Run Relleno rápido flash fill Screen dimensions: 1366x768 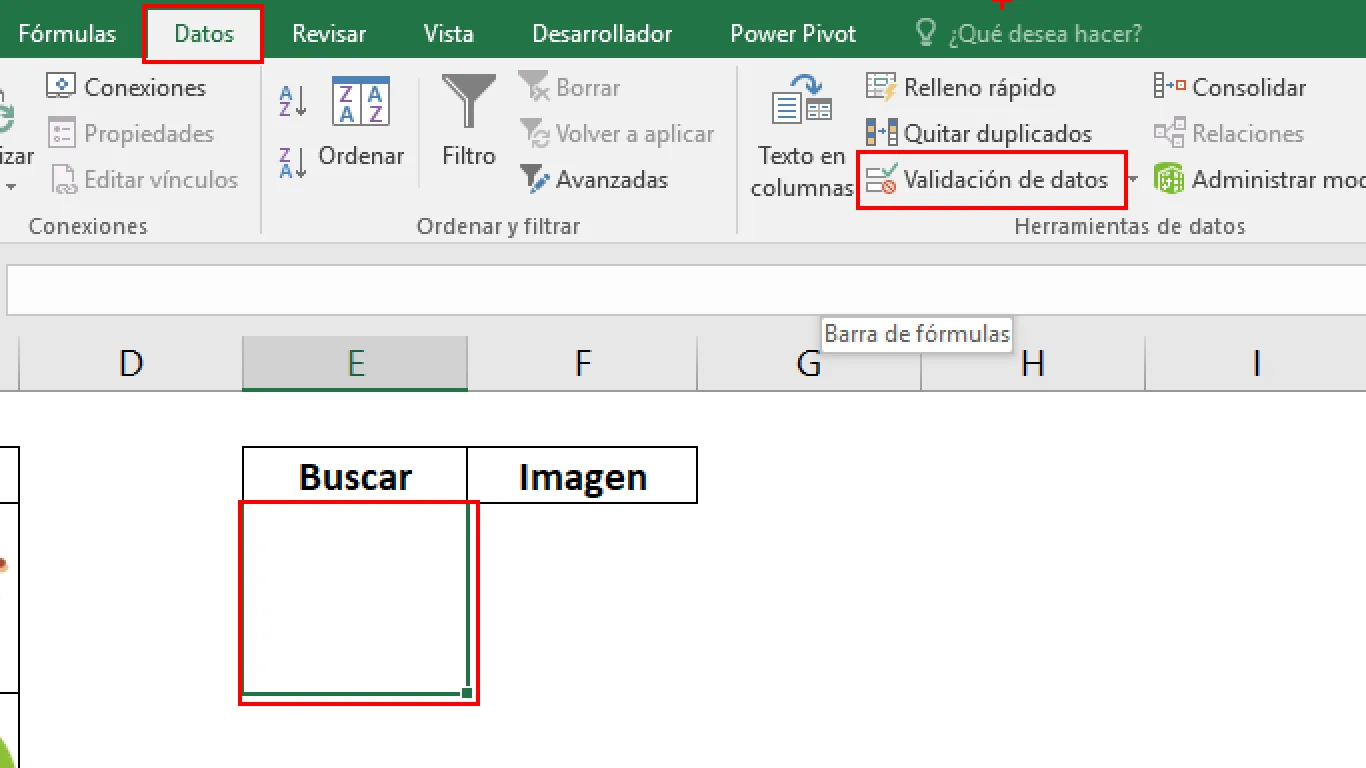(961, 88)
